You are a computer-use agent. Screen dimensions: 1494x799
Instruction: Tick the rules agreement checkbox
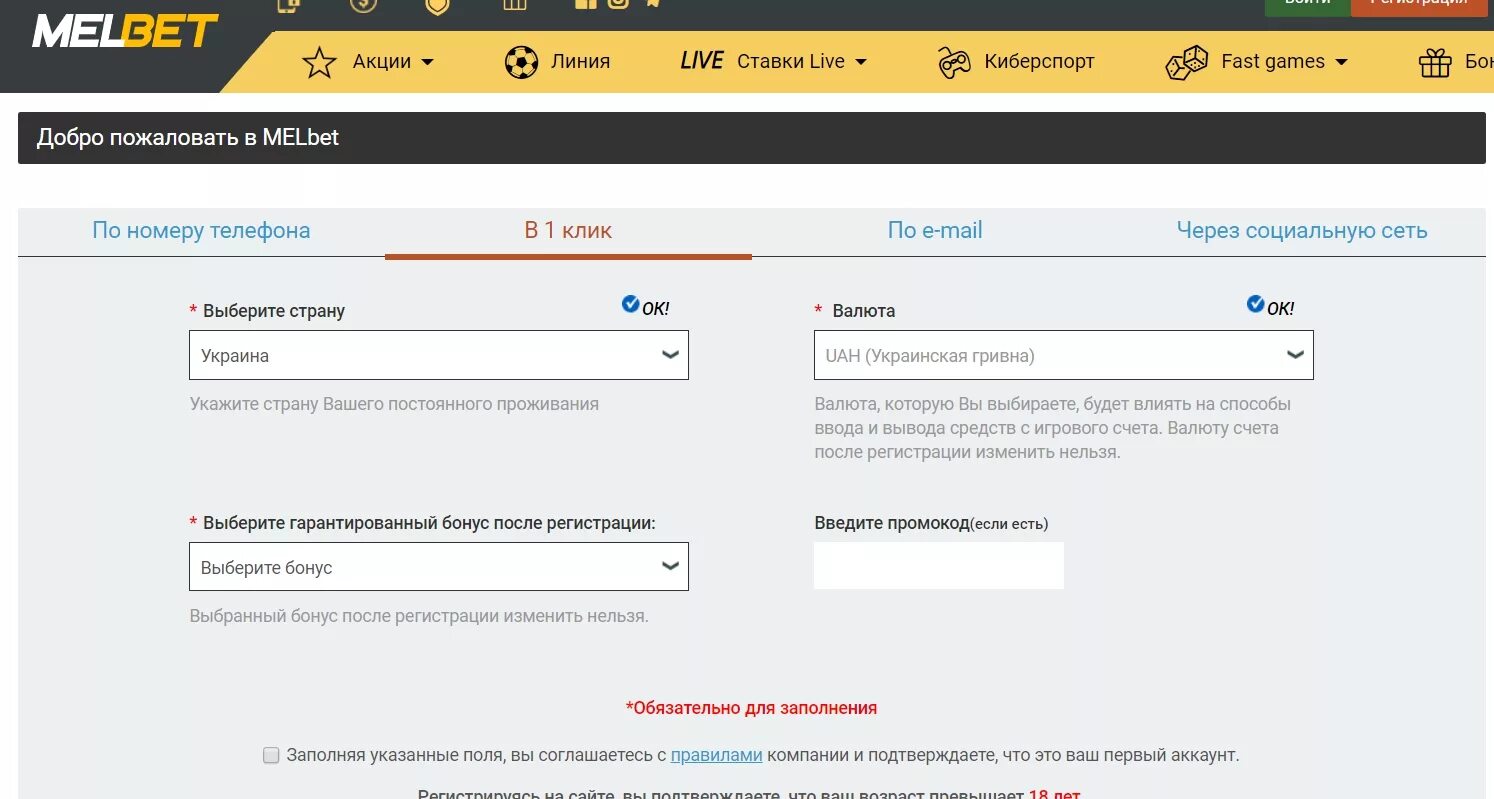pos(271,756)
